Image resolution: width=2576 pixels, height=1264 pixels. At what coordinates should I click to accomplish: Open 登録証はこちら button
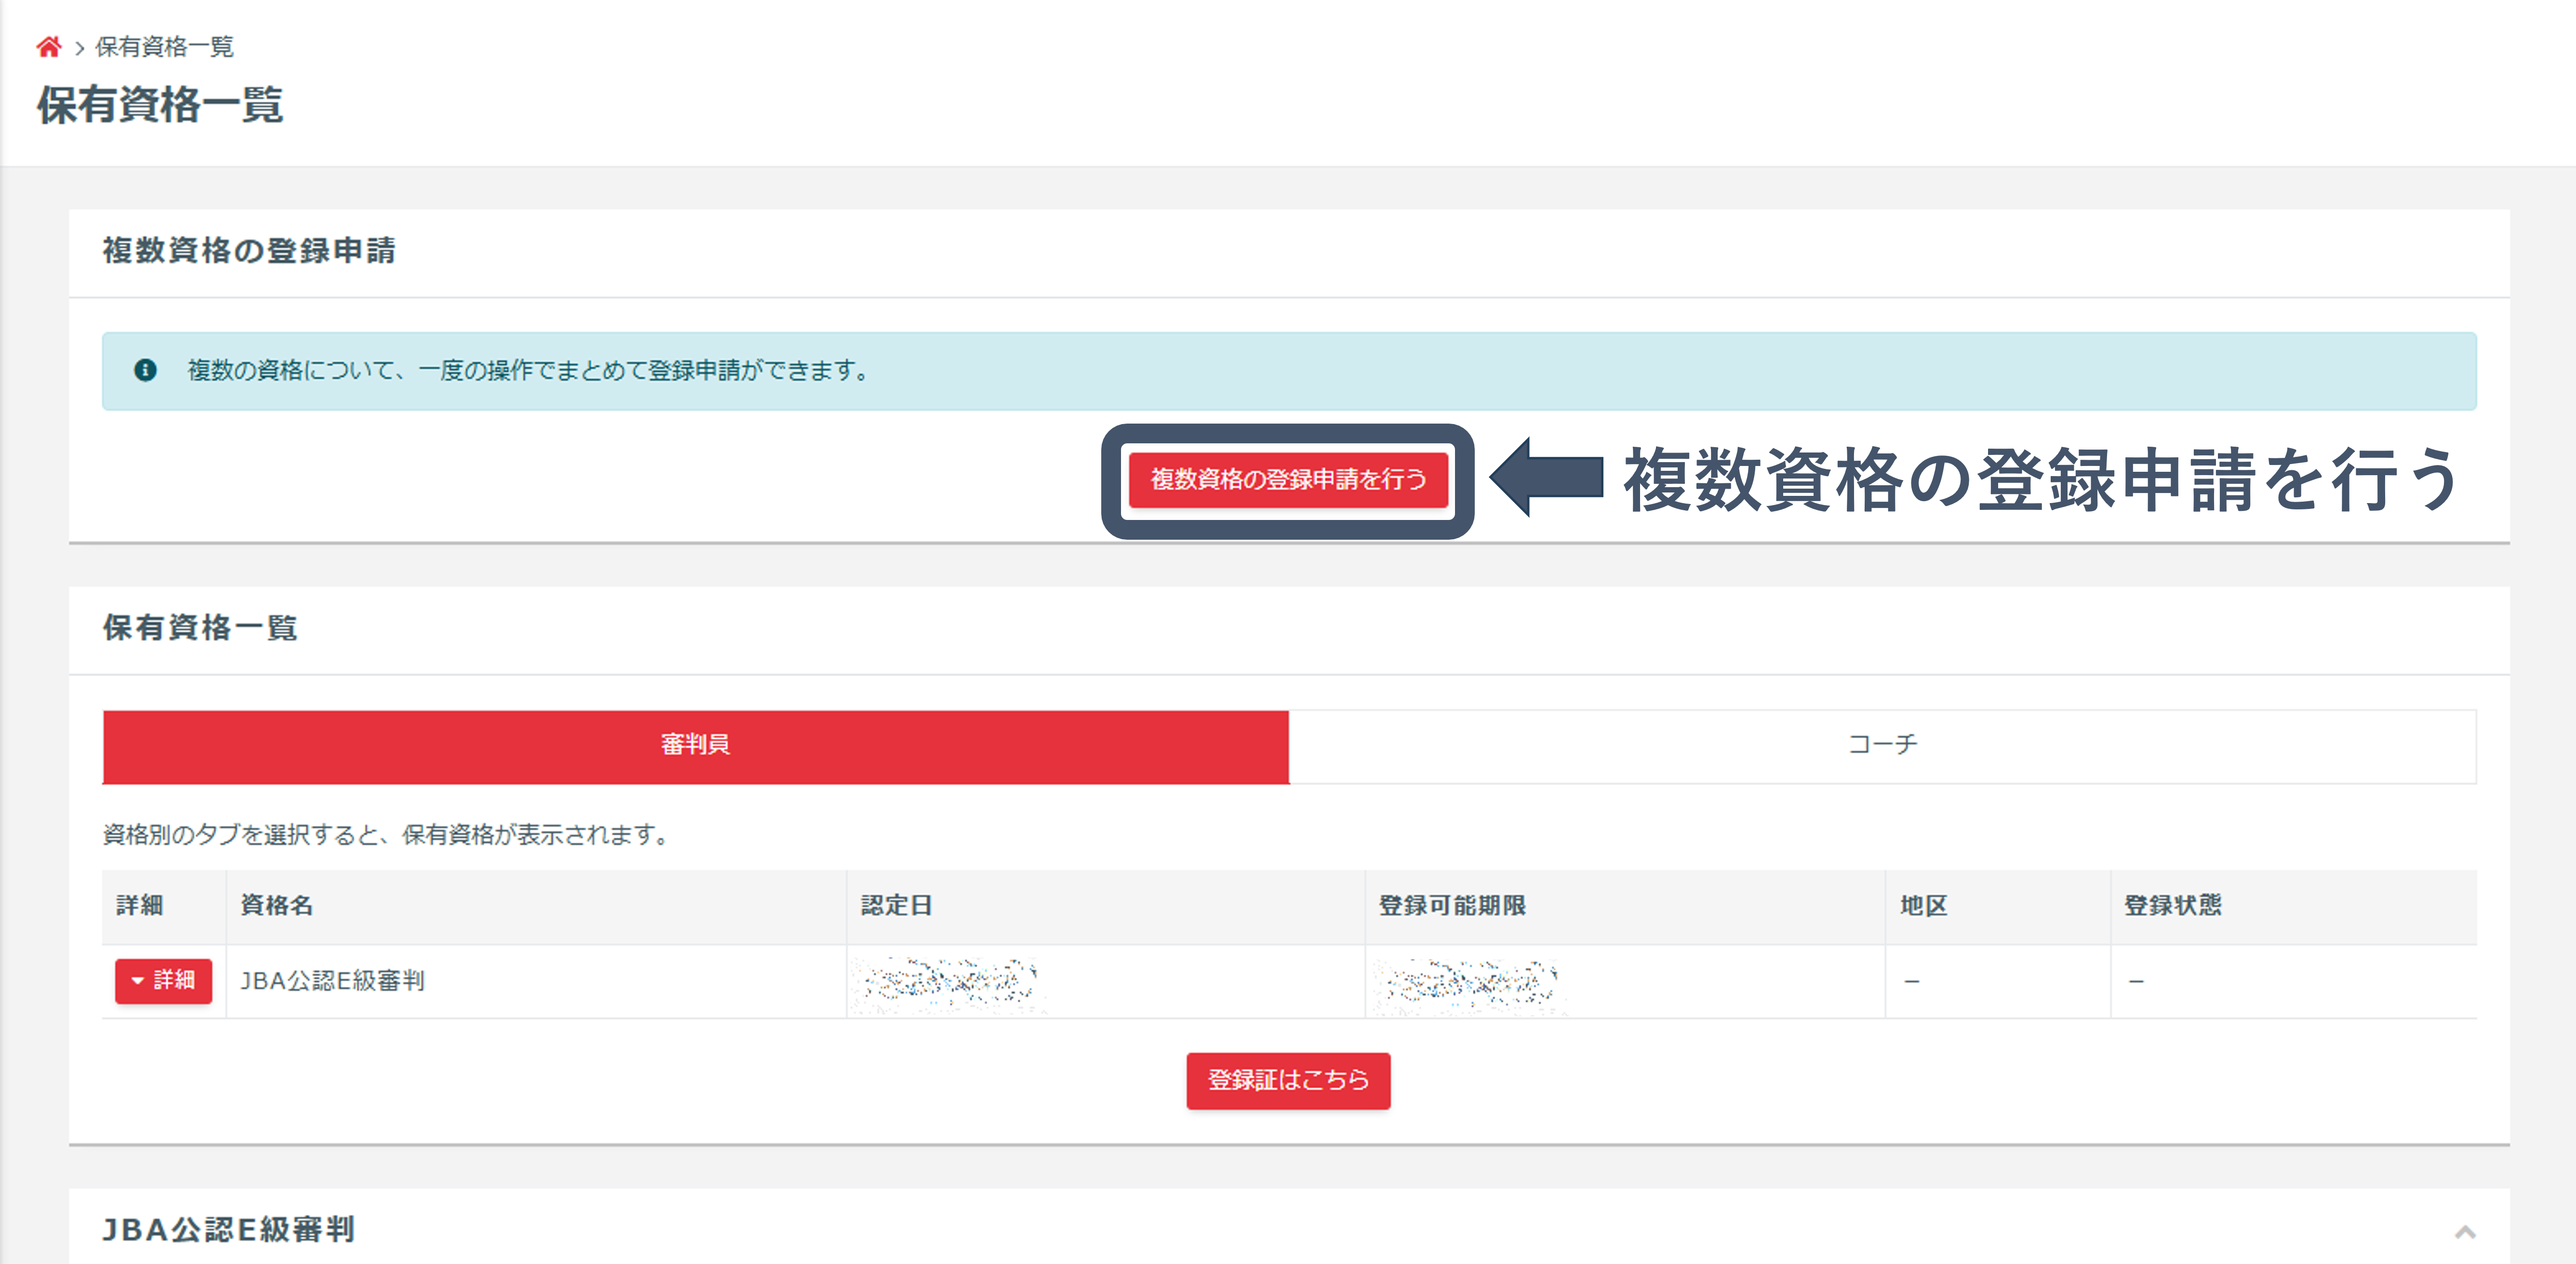[x=1288, y=1080]
